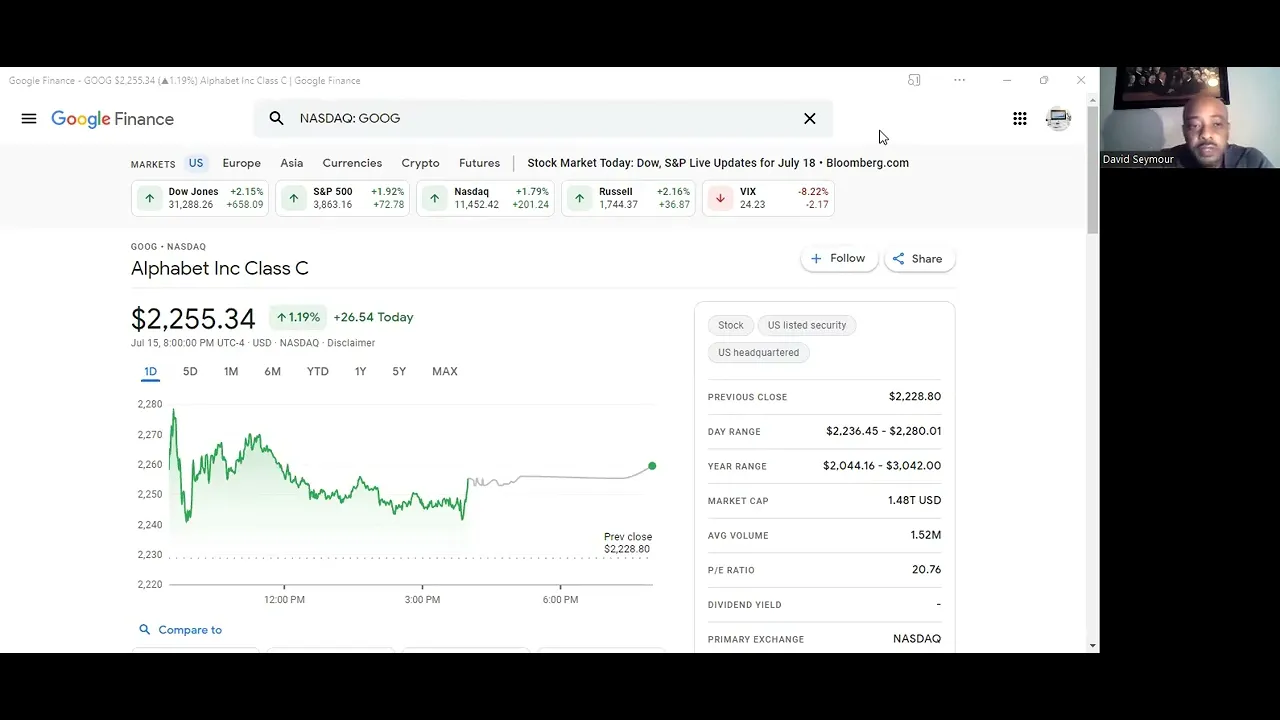Click the cast icon in title bar
Screen dimensions: 1280x720
914,80
